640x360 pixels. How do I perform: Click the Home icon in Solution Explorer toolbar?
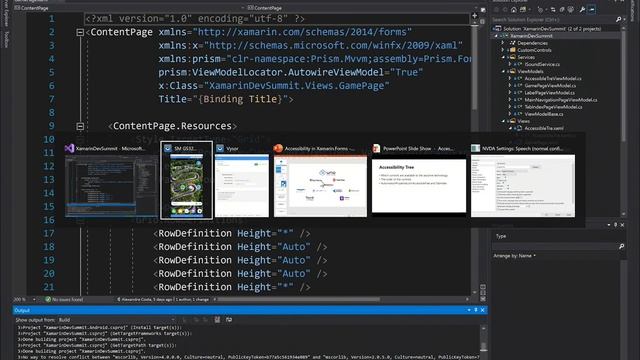513,10
